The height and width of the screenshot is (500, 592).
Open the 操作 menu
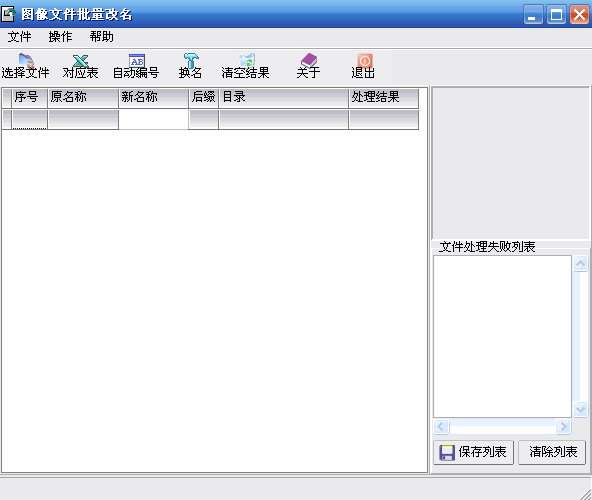60,37
